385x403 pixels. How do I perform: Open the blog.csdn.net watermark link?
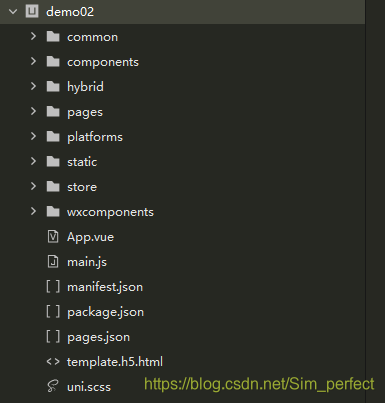(x=259, y=384)
